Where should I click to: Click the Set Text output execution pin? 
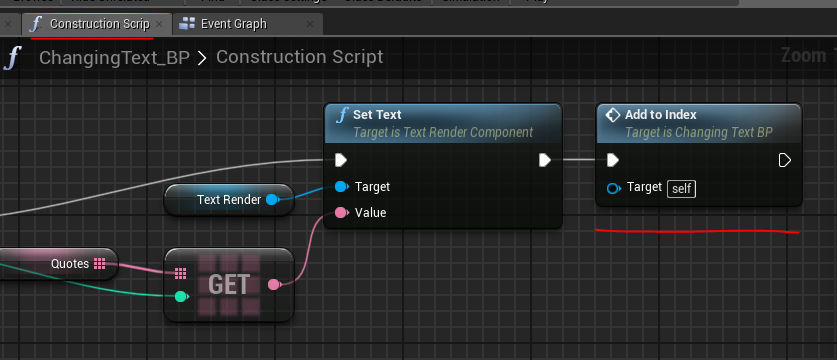[x=544, y=160]
